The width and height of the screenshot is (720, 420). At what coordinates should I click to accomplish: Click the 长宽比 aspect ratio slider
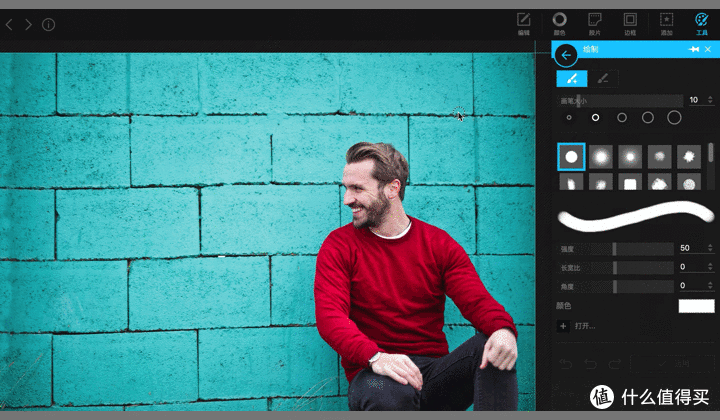[615, 268]
